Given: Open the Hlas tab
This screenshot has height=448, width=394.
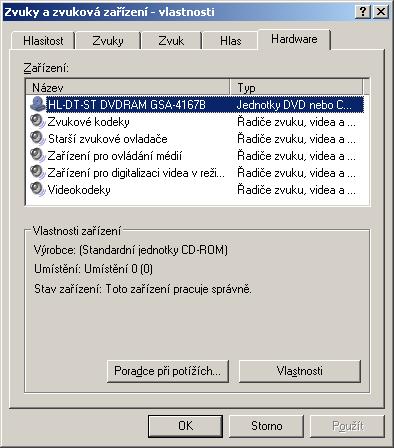Looking at the screenshot, I should [x=230, y=41].
